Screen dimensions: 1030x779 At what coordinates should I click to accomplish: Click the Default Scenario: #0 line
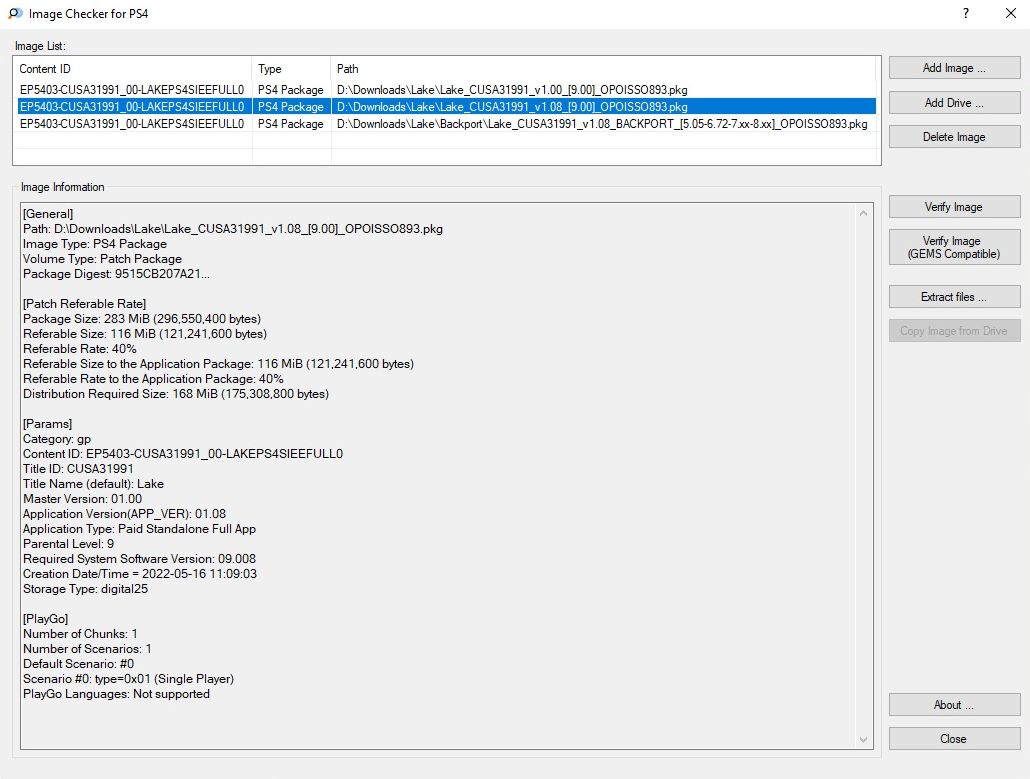pyautogui.click(x=78, y=664)
